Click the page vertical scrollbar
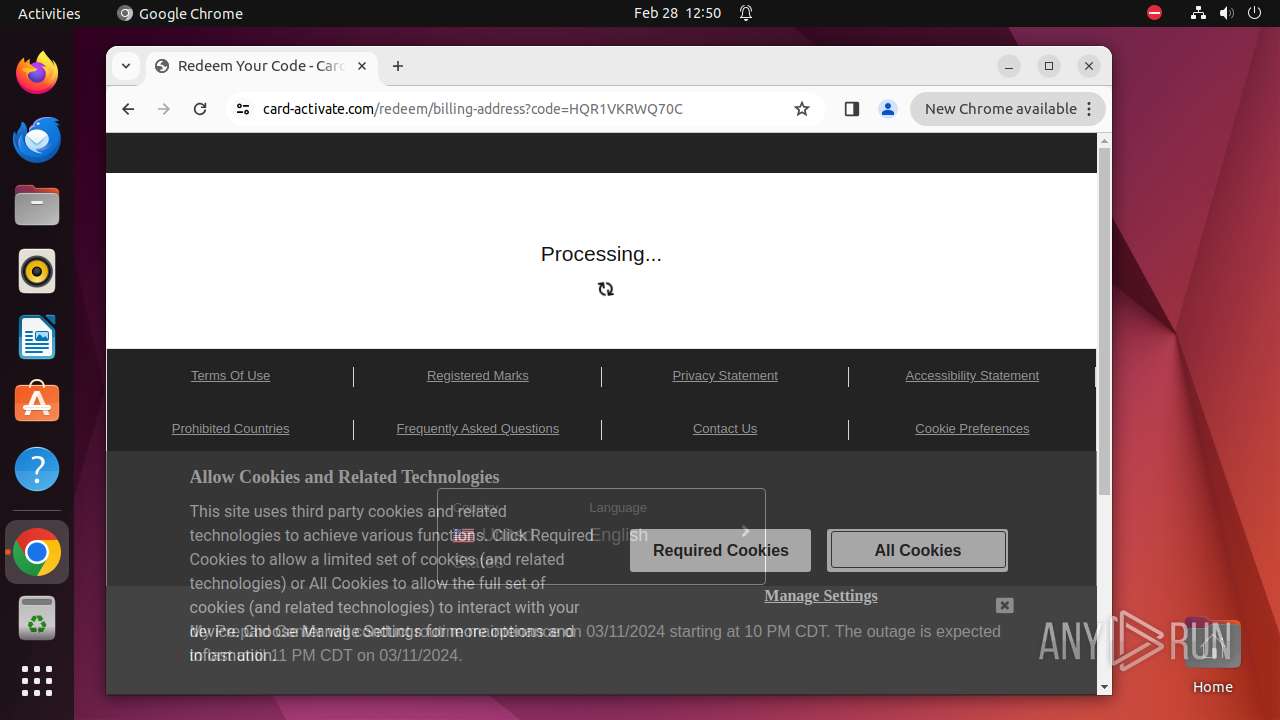This screenshot has width=1280, height=720. (x=1104, y=320)
